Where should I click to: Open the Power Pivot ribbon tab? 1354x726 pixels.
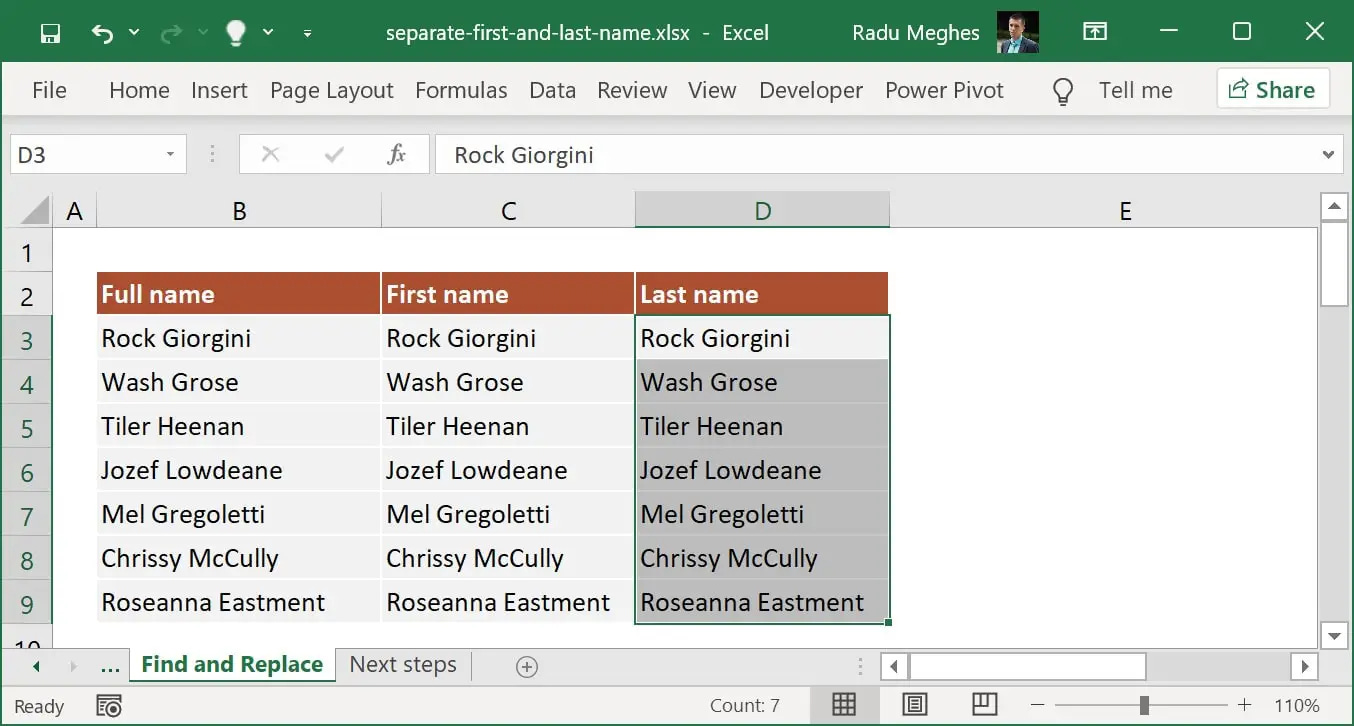(944, 90)
